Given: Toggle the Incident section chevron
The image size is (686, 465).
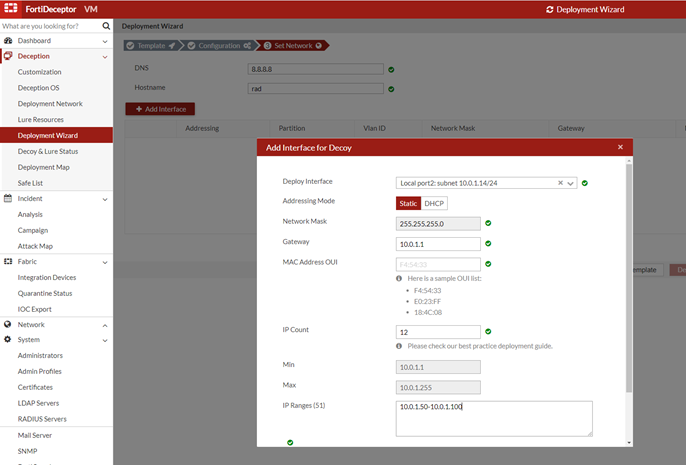Looking at the screenshot, I should coord(105,199).
